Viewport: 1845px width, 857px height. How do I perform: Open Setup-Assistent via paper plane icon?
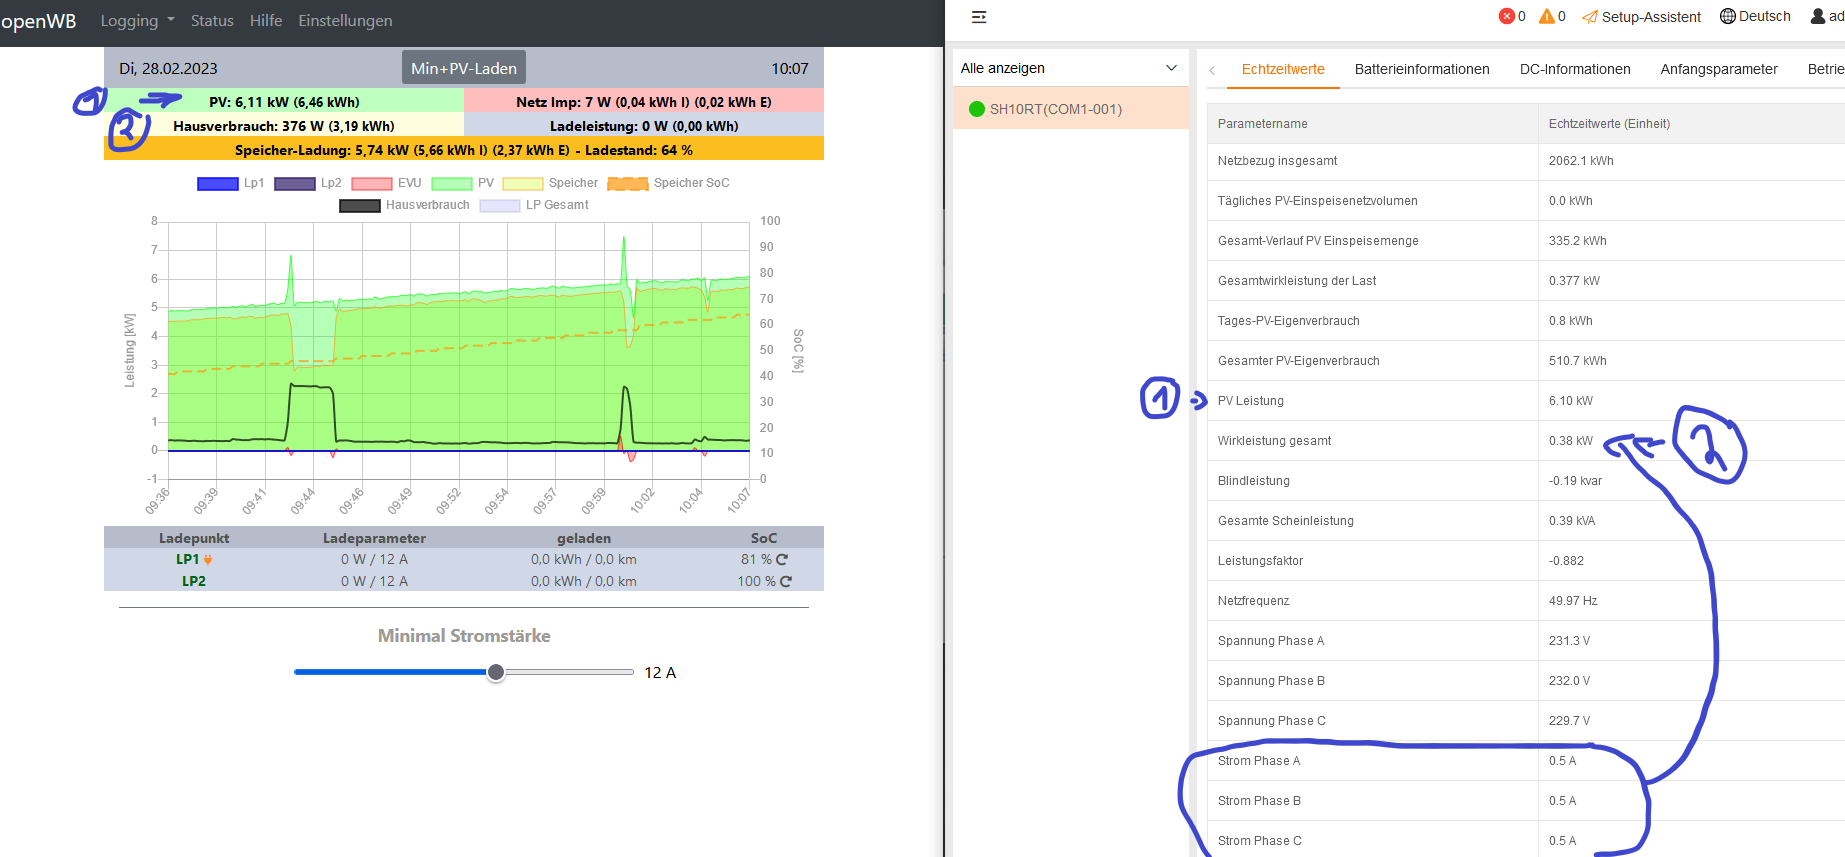click(x=1590, y=17)
